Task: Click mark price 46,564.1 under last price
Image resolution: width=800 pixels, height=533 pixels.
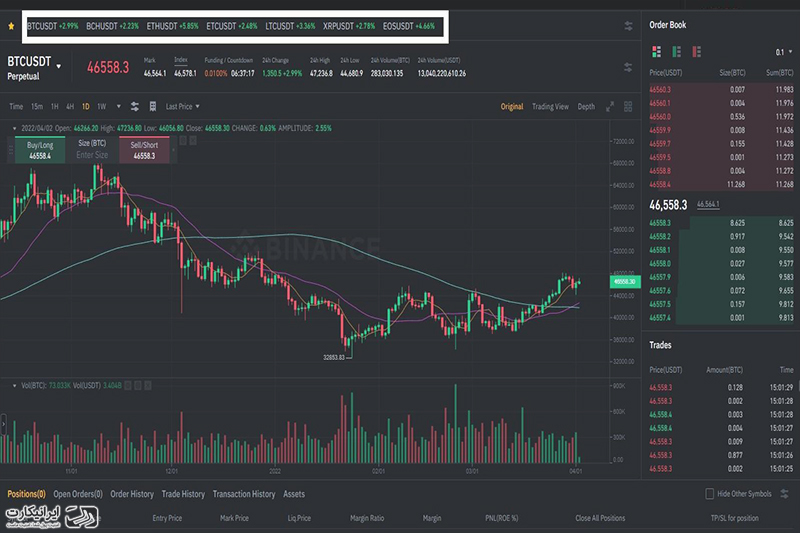Action: point(708,204)
